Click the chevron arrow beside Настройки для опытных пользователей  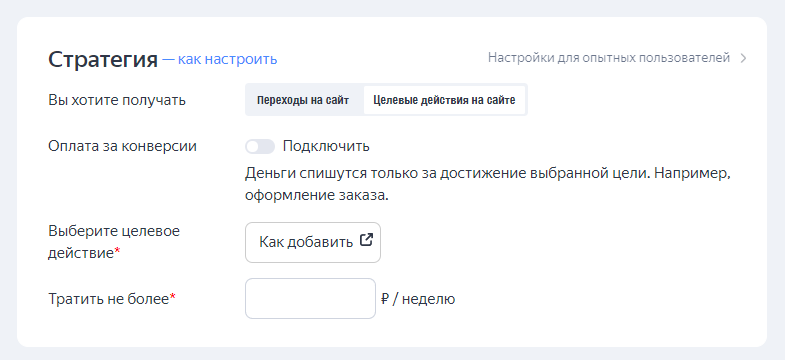743,58
